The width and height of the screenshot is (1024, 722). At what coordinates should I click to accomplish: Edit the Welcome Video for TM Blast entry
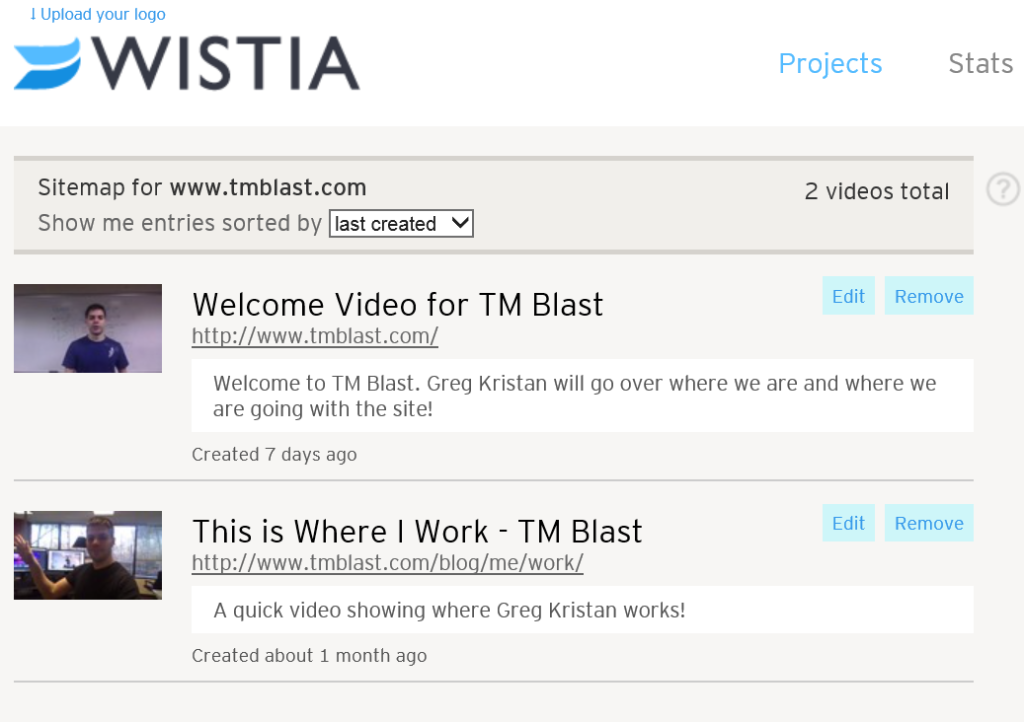(x=848, y=296)
